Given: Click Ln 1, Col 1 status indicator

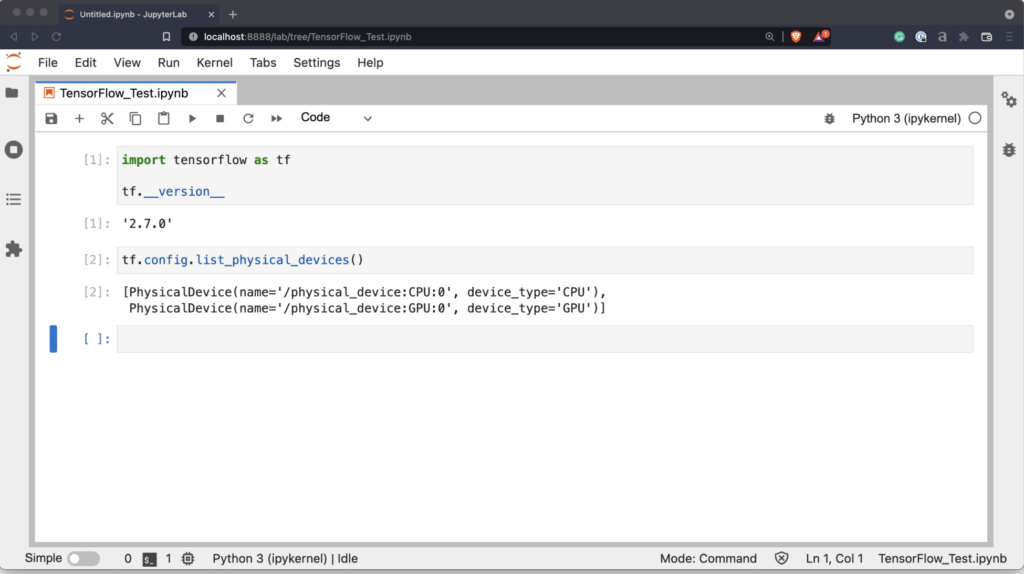Looking at the screenshot, I should (834, 559).
